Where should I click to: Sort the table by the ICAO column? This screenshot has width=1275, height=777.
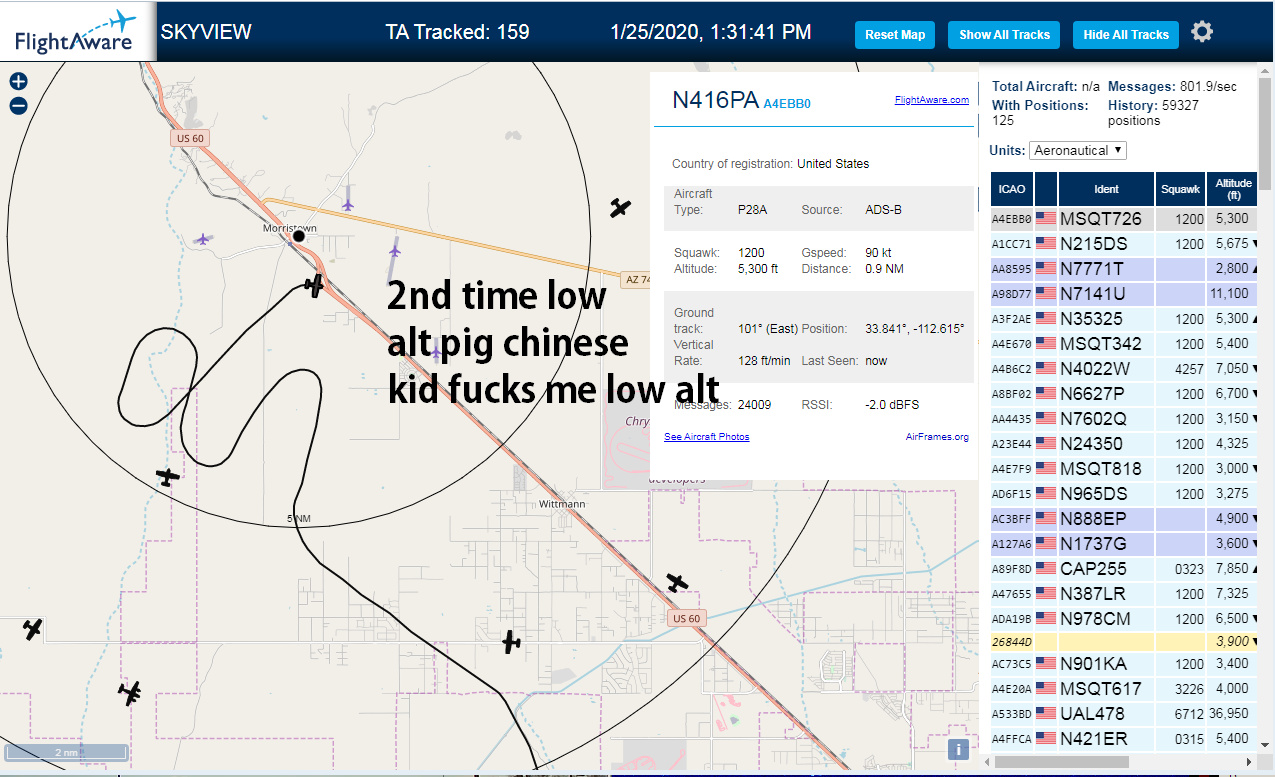(x=1012, y=189)
